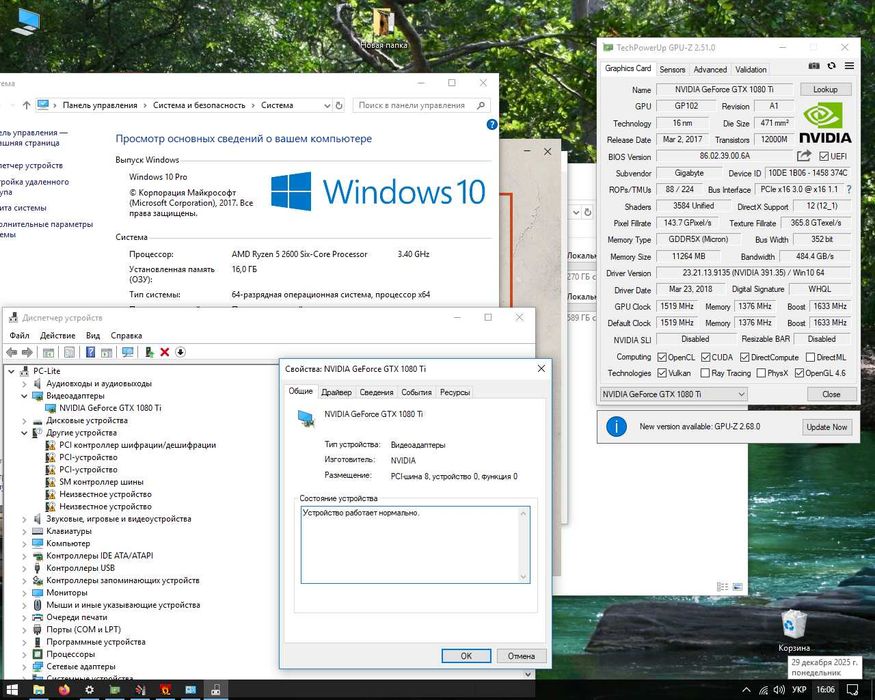
Task: Toggle the UEFI checkbox
Action: tap(824, 157)
